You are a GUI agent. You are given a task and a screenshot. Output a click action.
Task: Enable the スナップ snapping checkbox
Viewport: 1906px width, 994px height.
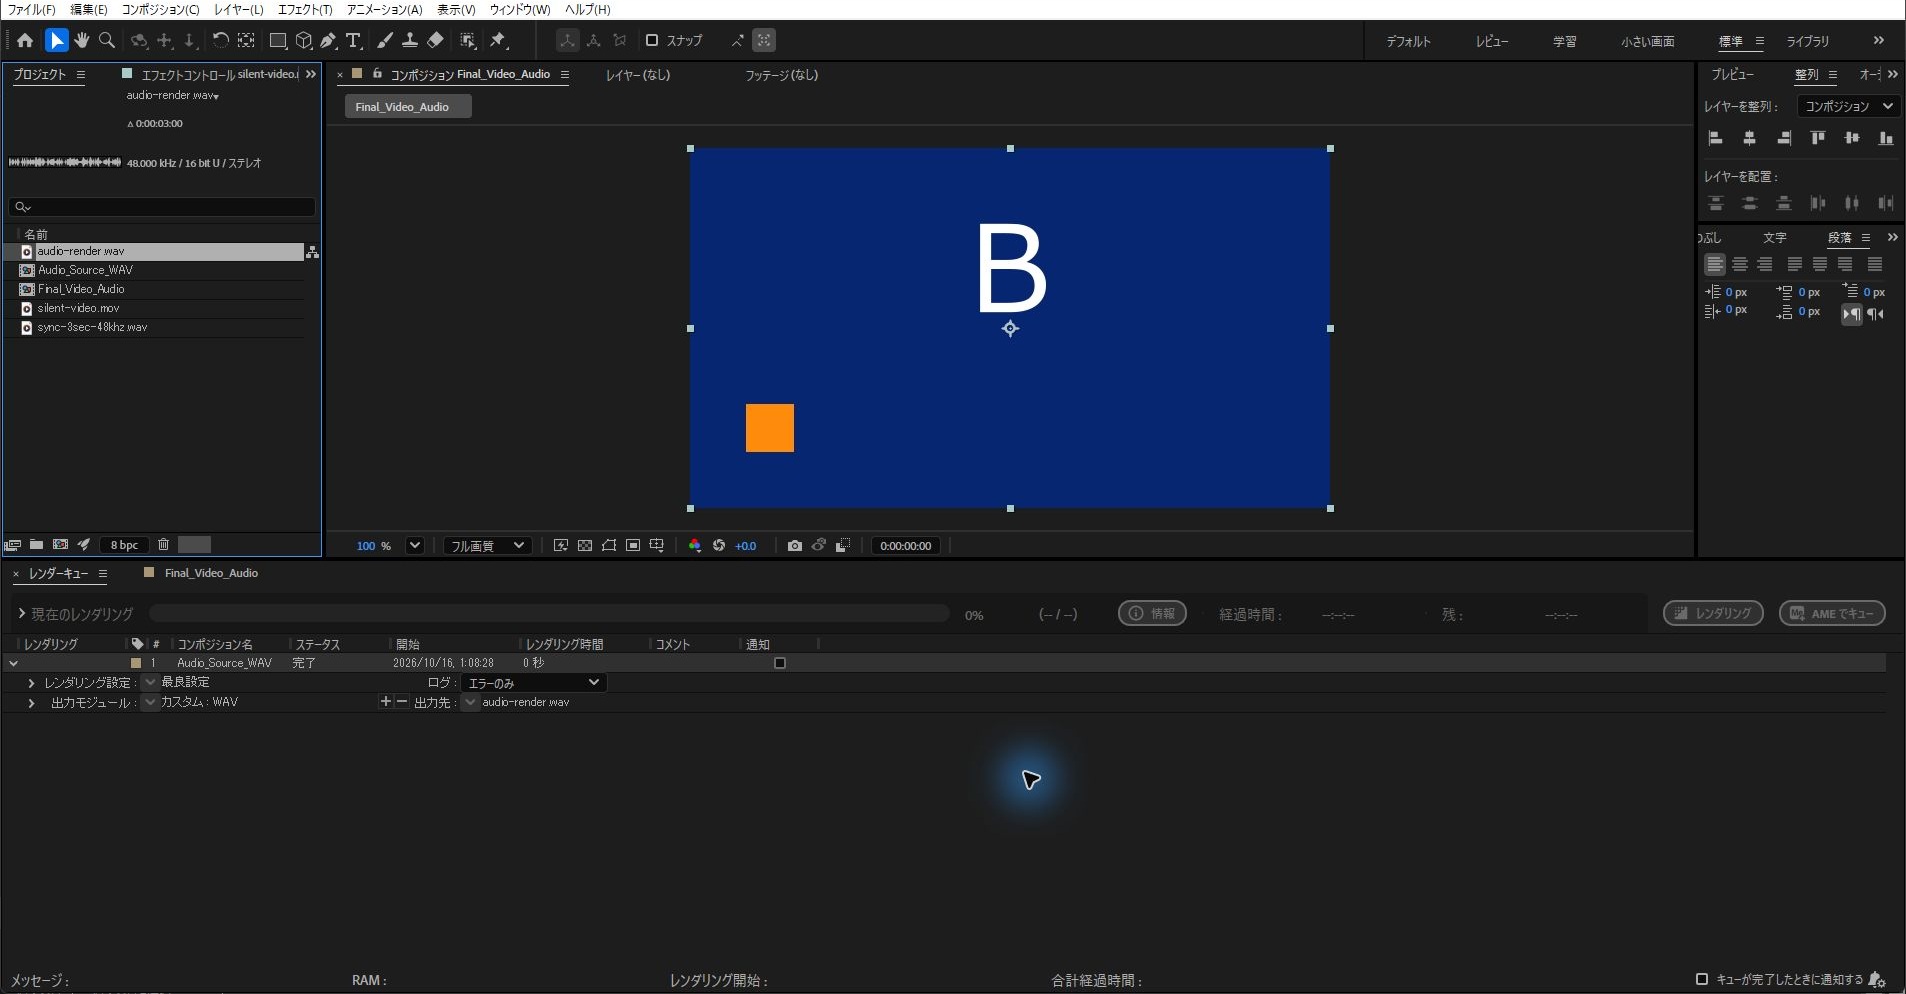[x=652, y=41]
